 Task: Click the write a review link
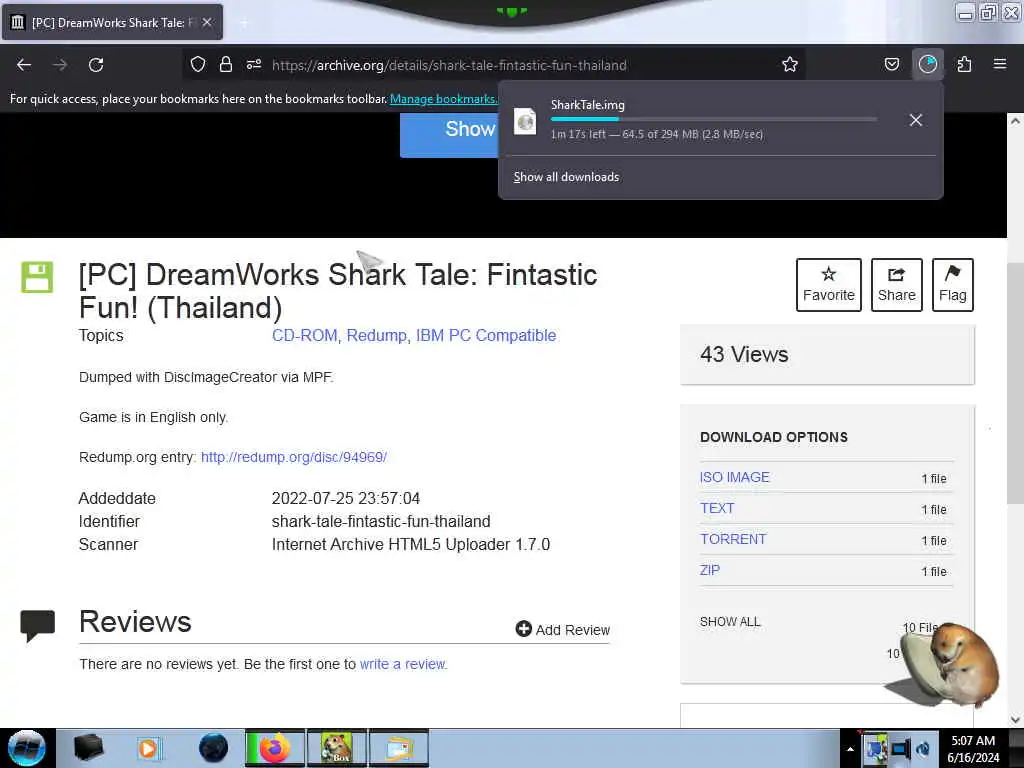coord(402,664)
